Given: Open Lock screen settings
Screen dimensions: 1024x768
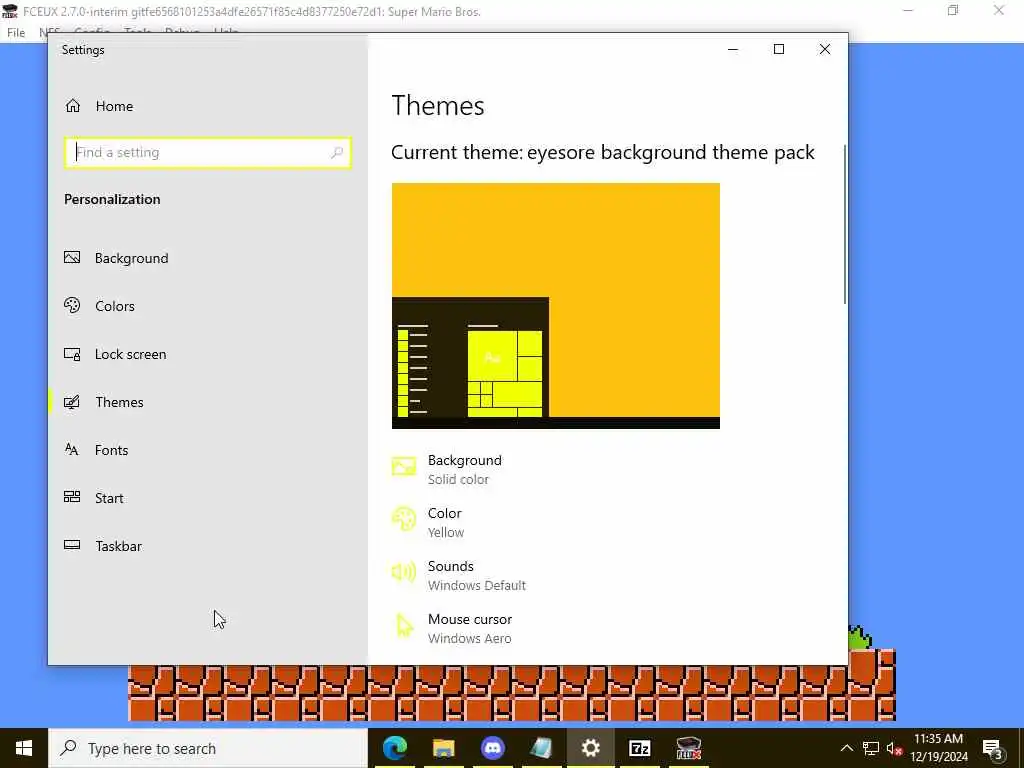Looking at the screenshot, I should tap(116, 354).
